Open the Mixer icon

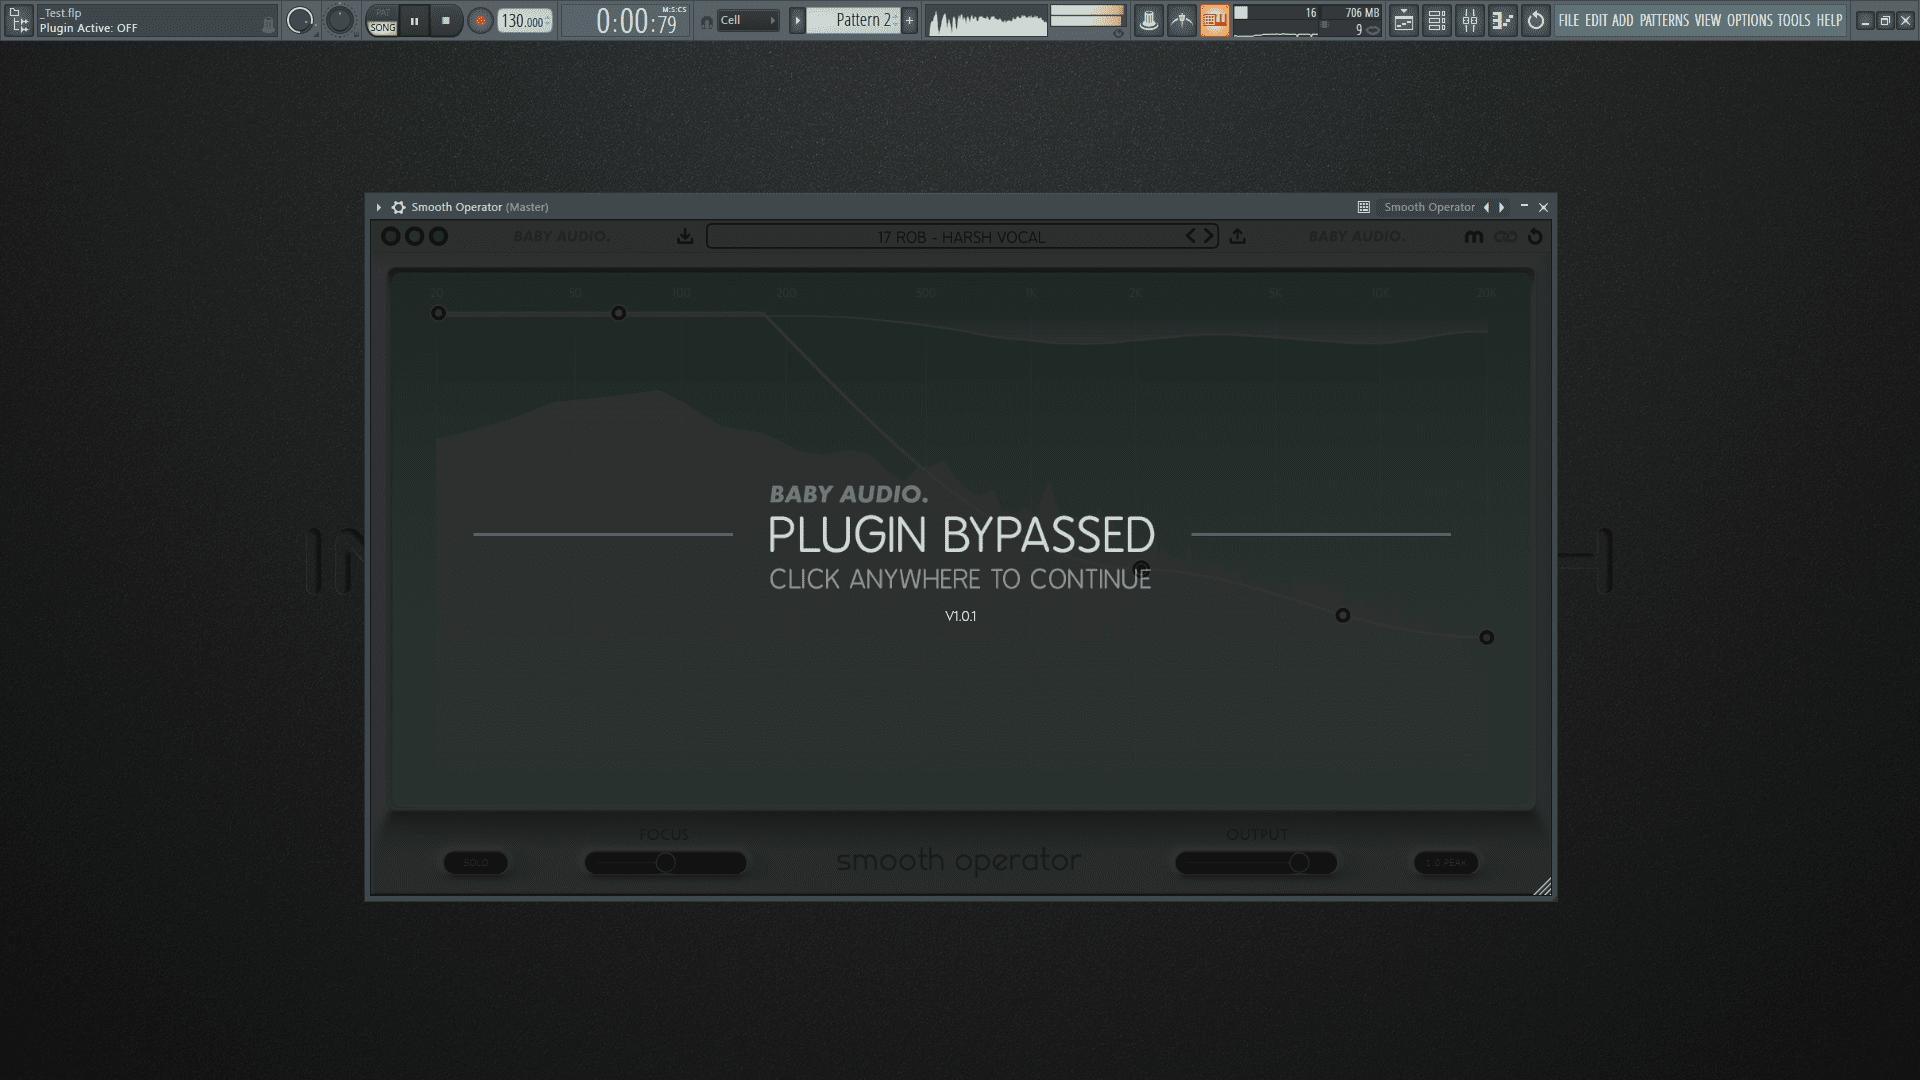[1470, 20]
